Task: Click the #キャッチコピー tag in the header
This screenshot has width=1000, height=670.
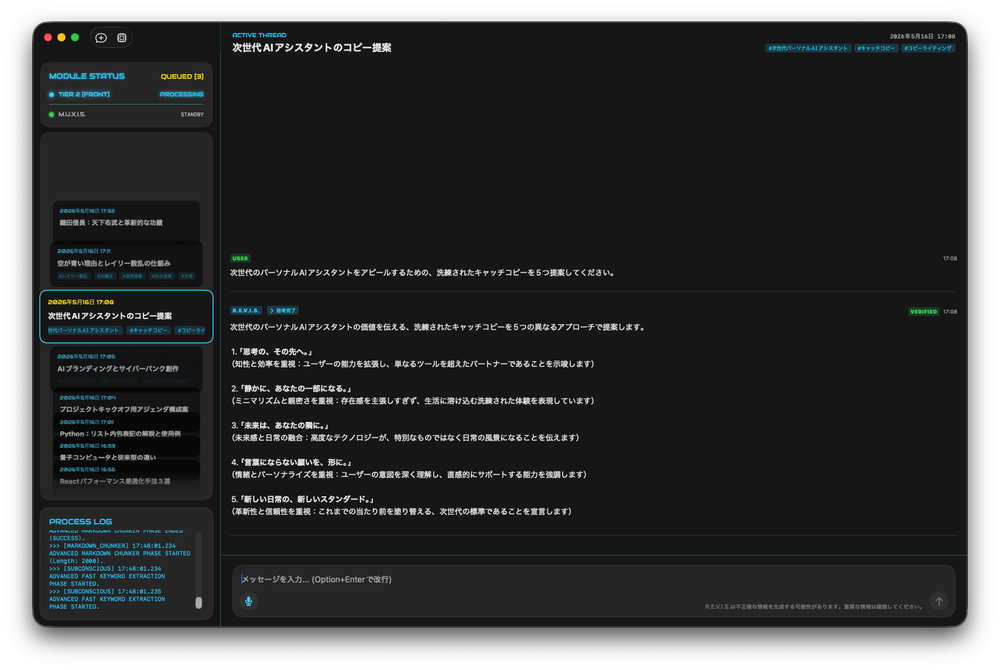Action: 876,48
